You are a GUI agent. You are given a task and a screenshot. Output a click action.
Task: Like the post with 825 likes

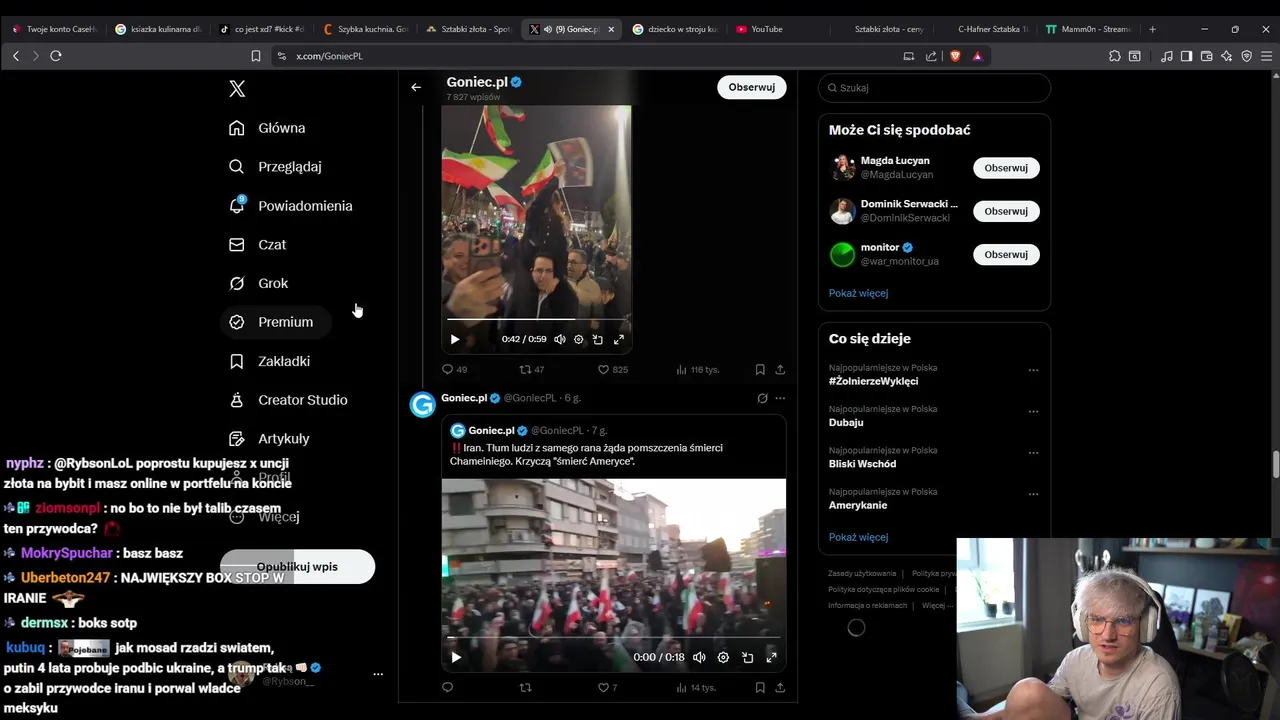612,370
